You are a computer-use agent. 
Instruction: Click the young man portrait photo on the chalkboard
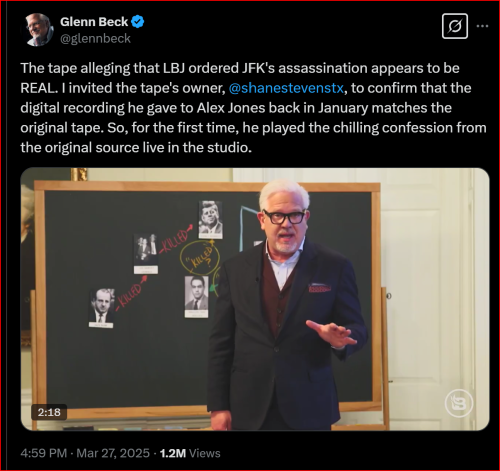pos(196,296)
